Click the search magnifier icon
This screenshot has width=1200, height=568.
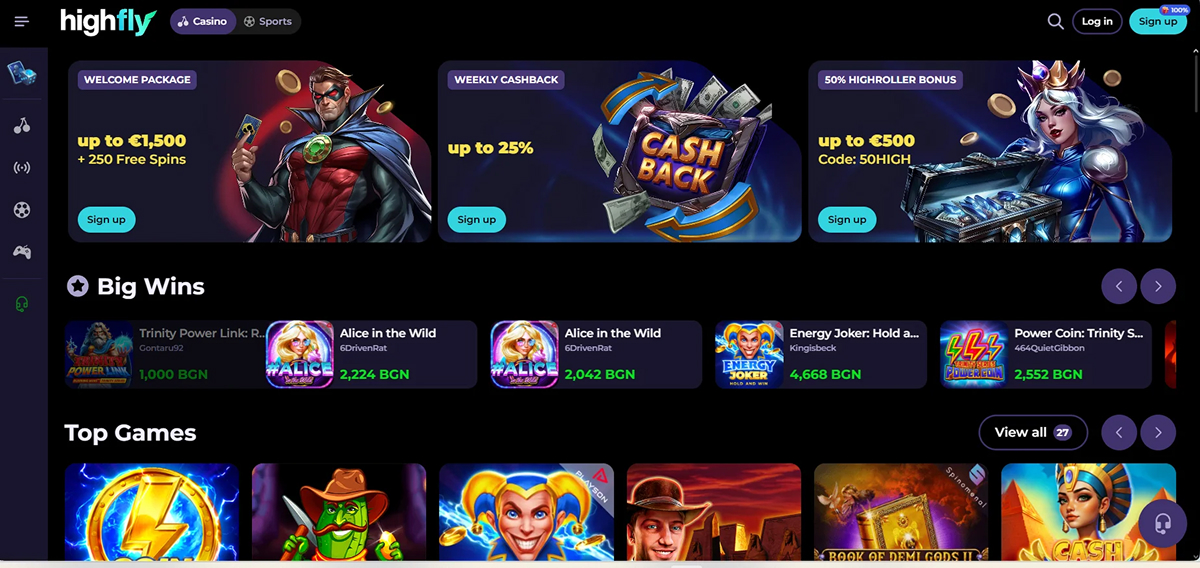[1055, 21]
